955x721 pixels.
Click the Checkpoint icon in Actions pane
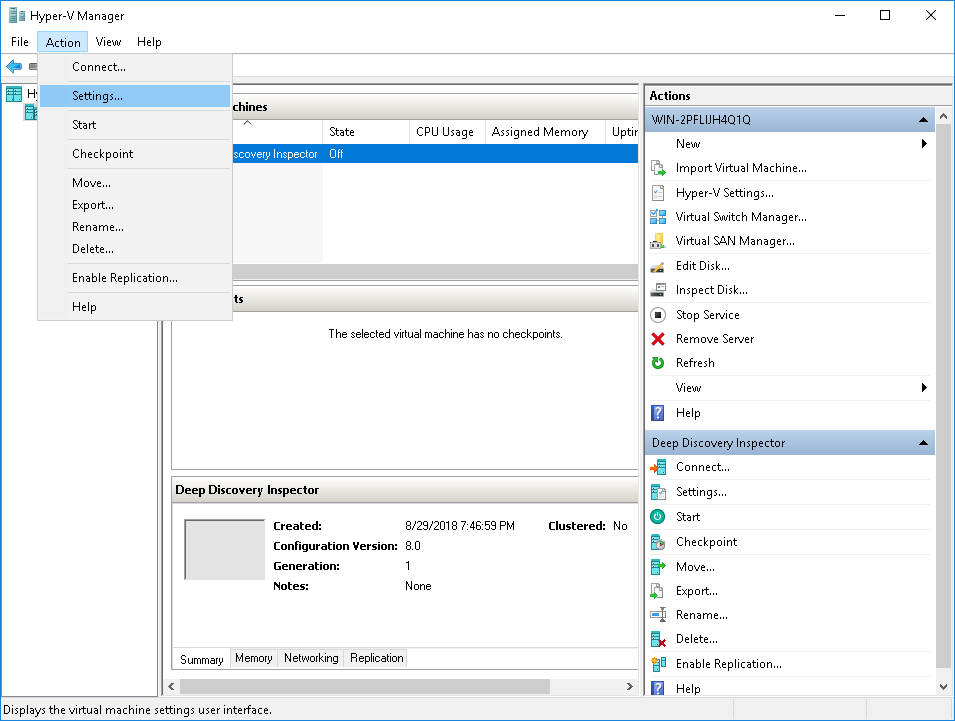coord(657,542)
